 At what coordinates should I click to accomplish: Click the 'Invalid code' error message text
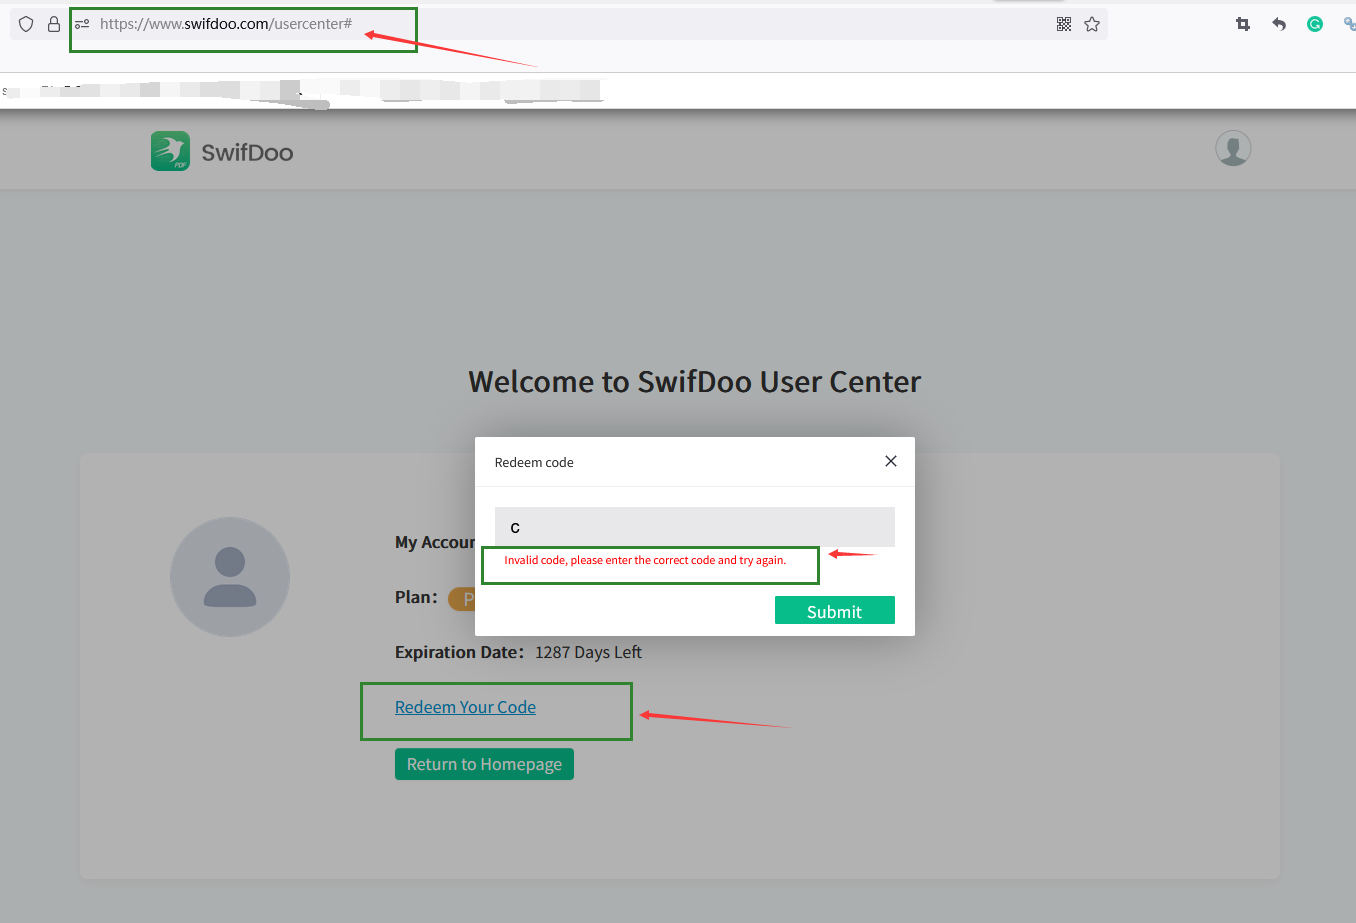(x=645, y=560)
